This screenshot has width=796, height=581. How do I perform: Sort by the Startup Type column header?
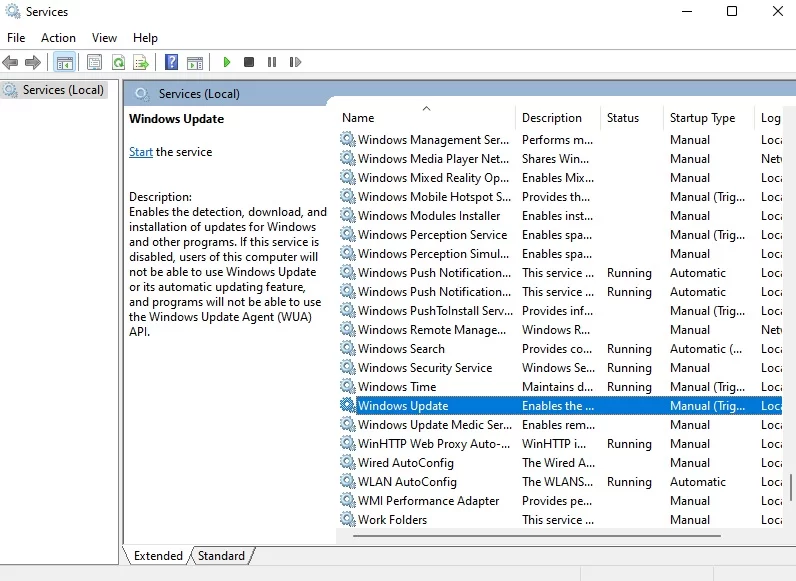pyautogui.click(x=709, y=118)
